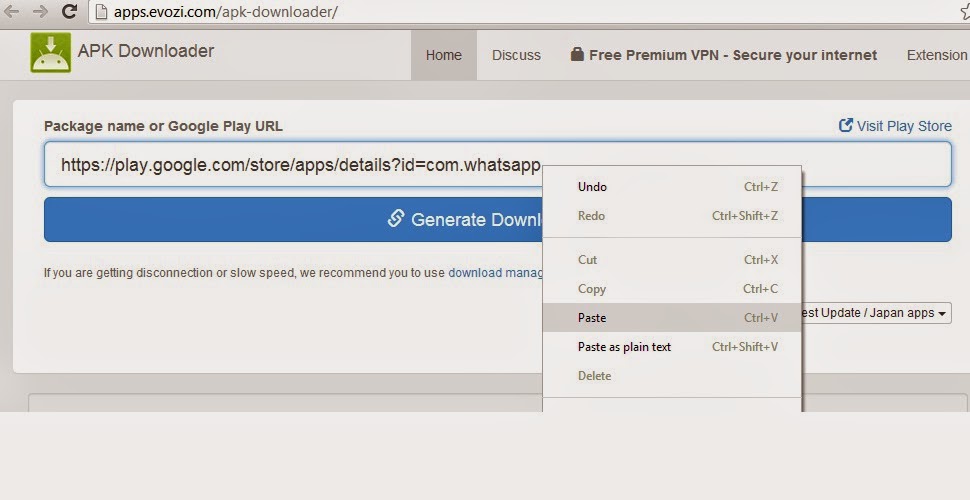Bookmark page with star icon
The width and height of the screenshot is (970, 500).
pyautogui.click(x=964, y=11)
